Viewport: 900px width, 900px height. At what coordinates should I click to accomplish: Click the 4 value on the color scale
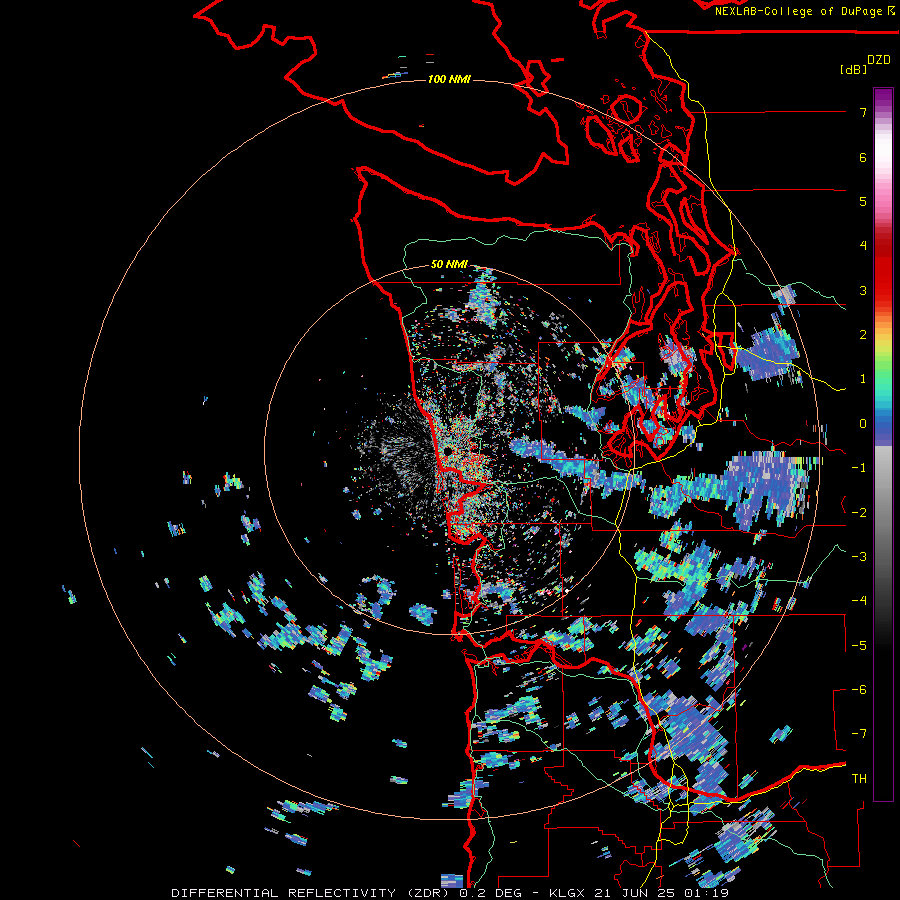[x=863, y=246]
